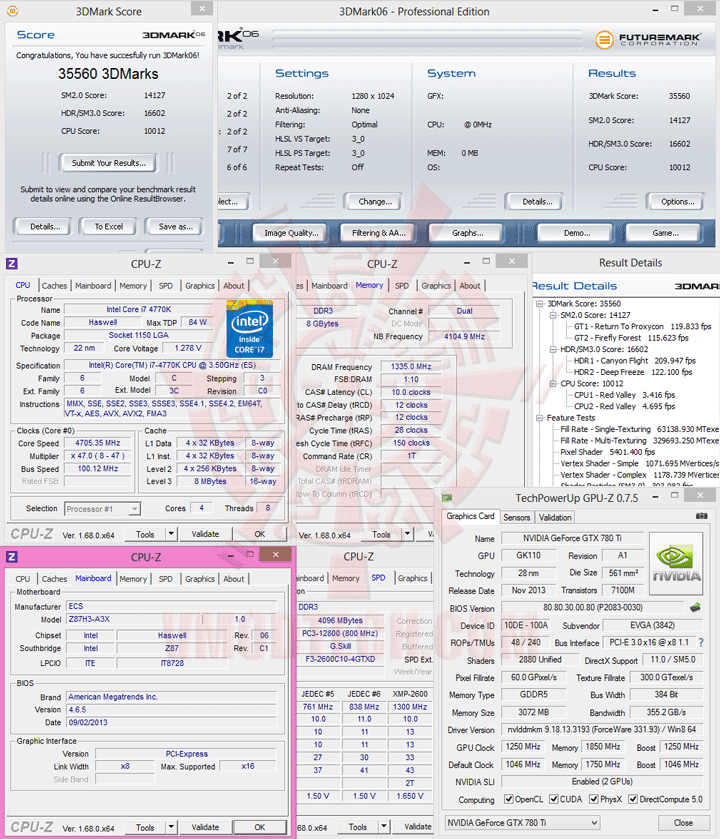Click Submit Your Results button

[x=109, y=163]
